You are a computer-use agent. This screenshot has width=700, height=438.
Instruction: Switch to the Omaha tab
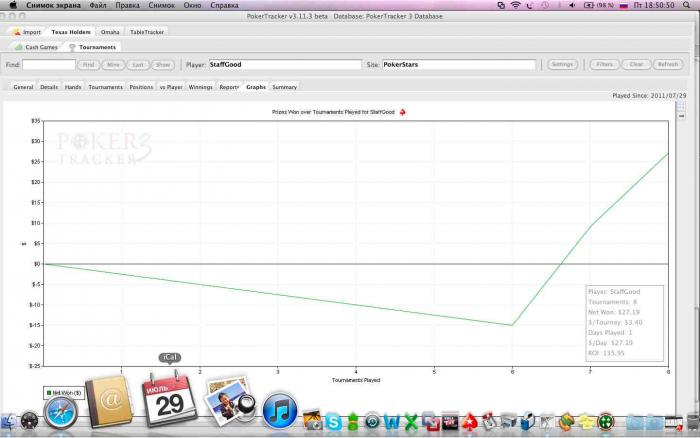coord(110,32)
